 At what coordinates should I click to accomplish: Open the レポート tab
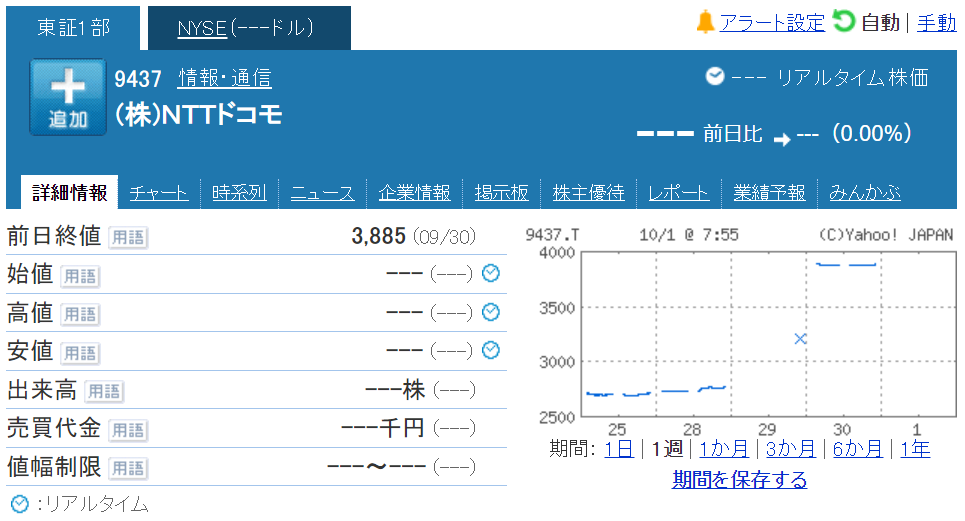(x=679, y=193)
